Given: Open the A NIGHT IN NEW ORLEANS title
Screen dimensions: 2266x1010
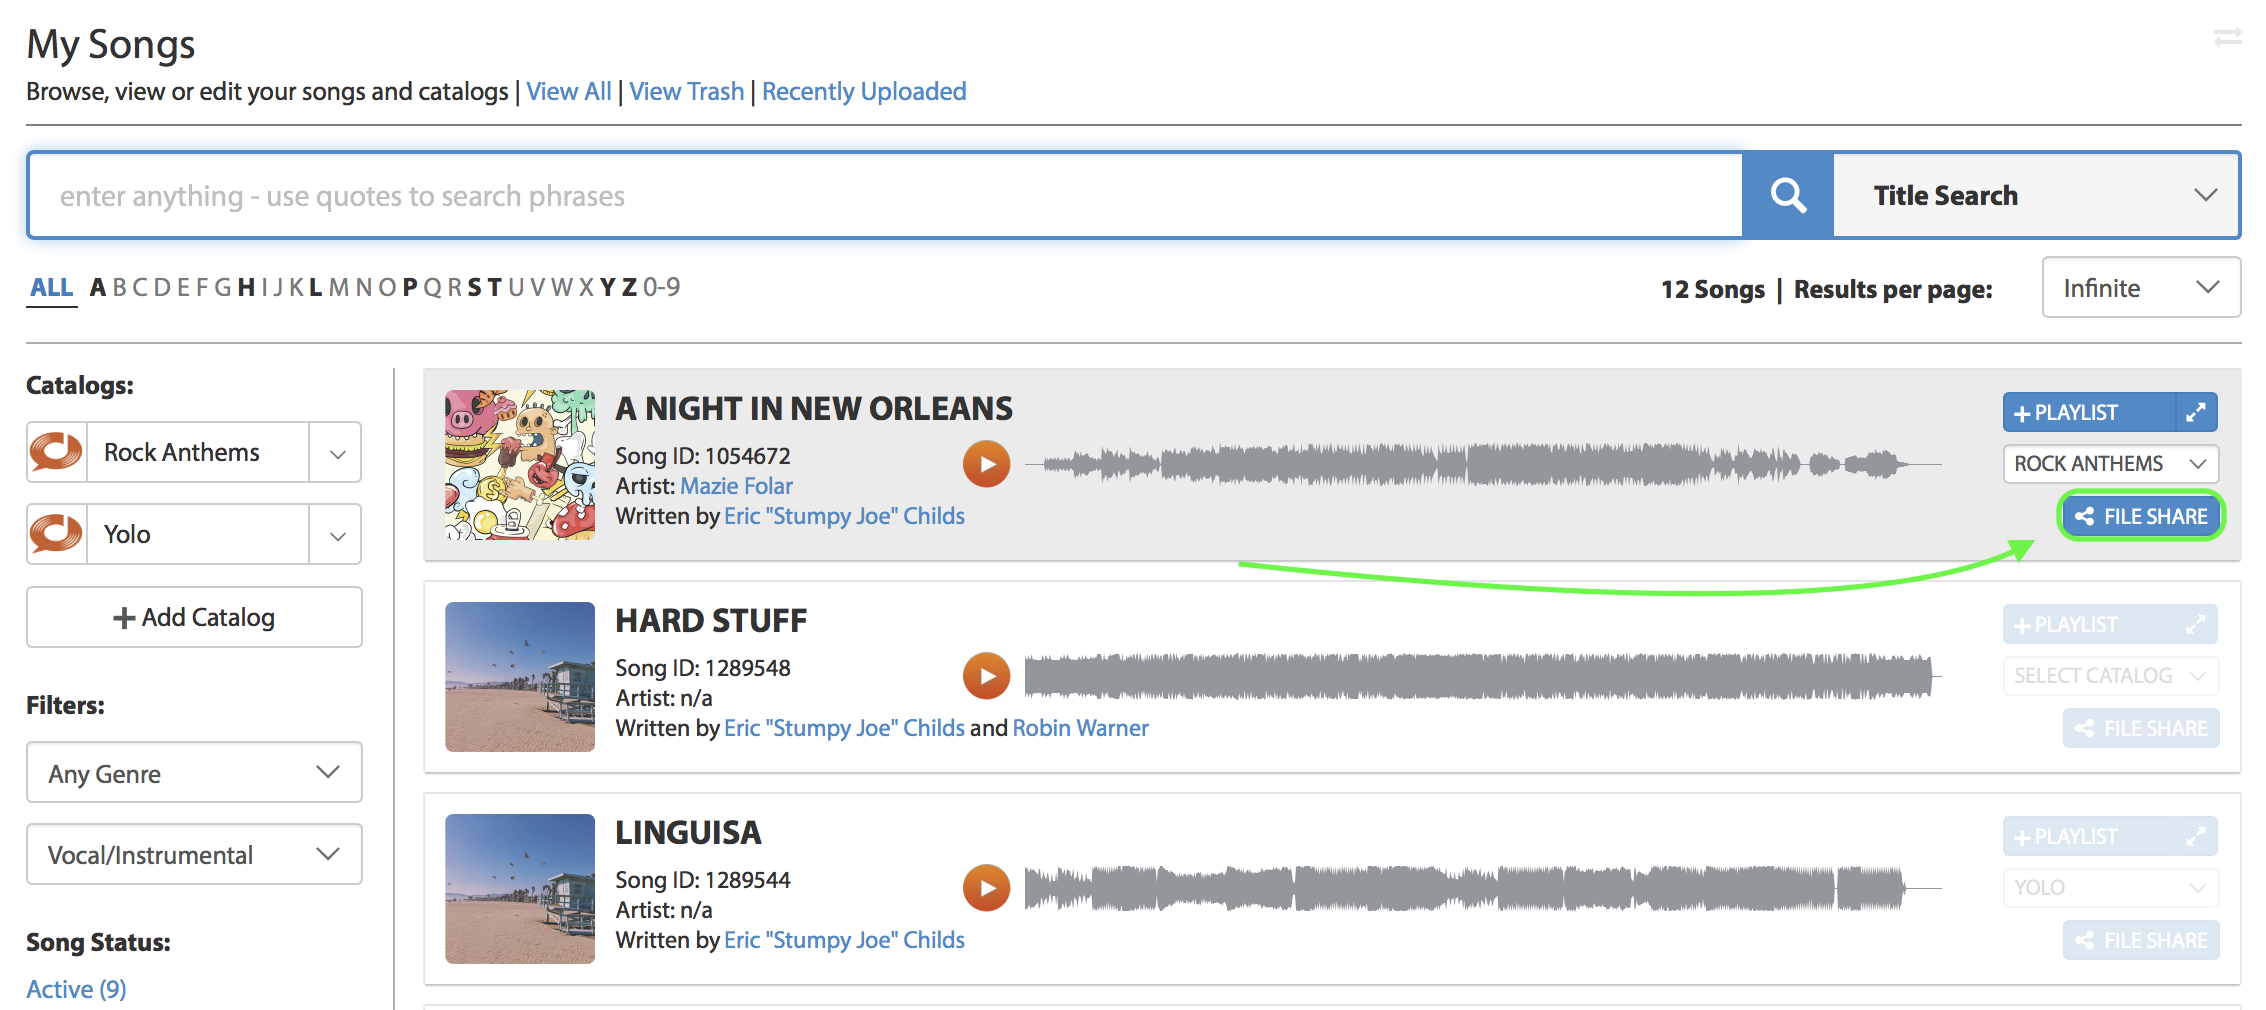Looking at the screenshot, I should point(814,408).
